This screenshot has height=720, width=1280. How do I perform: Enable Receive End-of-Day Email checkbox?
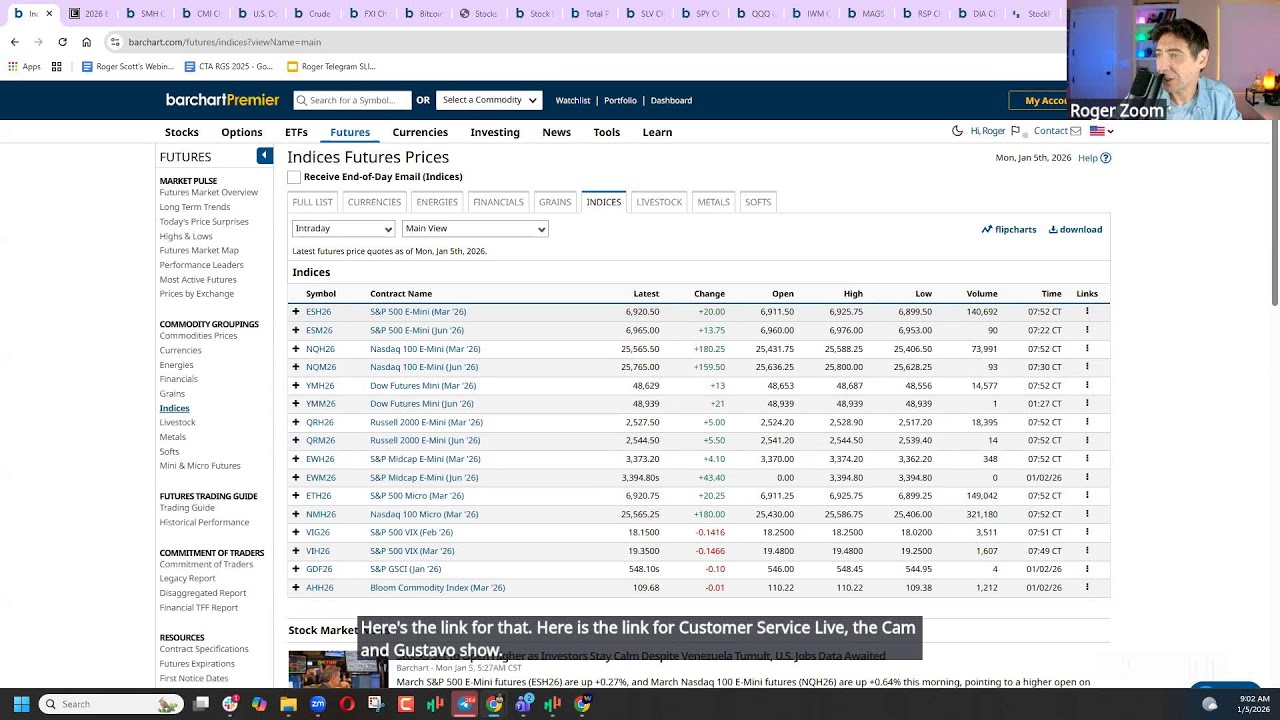(294, 177)
